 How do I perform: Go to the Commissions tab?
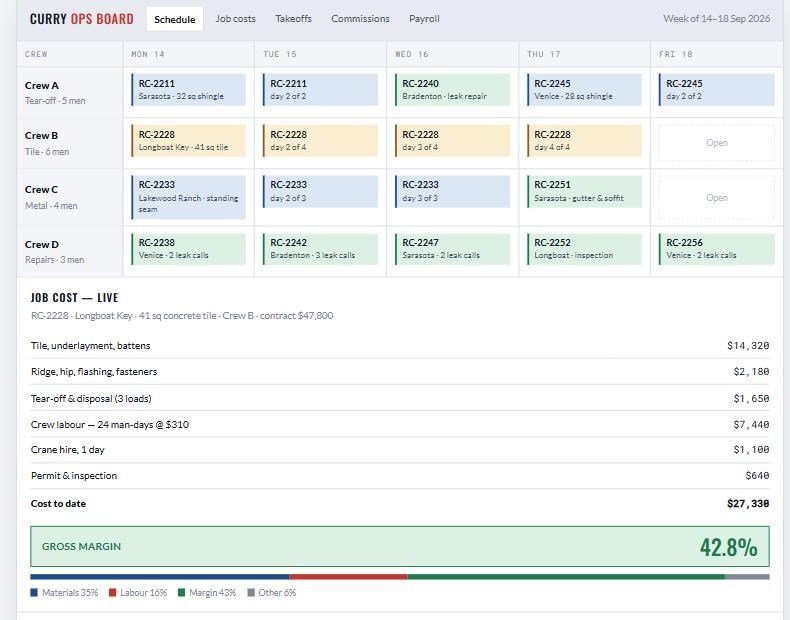(x=360, y=19)
